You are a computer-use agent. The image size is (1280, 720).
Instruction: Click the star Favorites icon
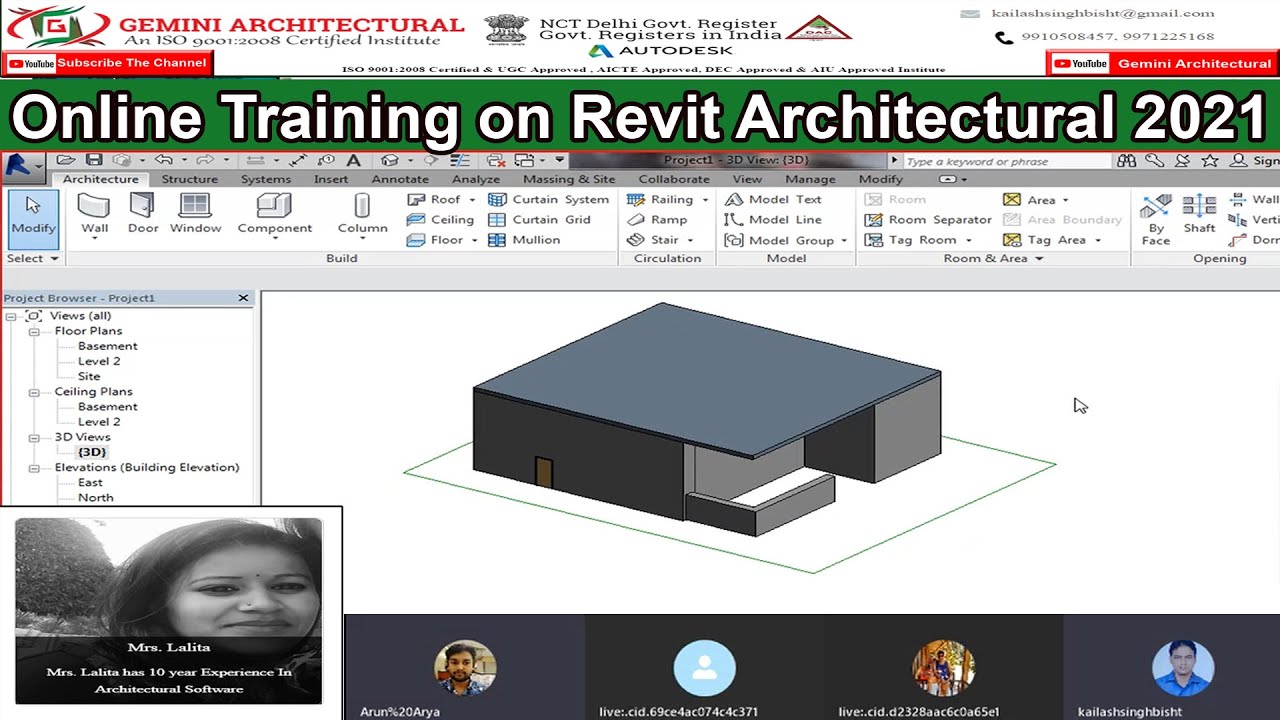coord(1210,160)
